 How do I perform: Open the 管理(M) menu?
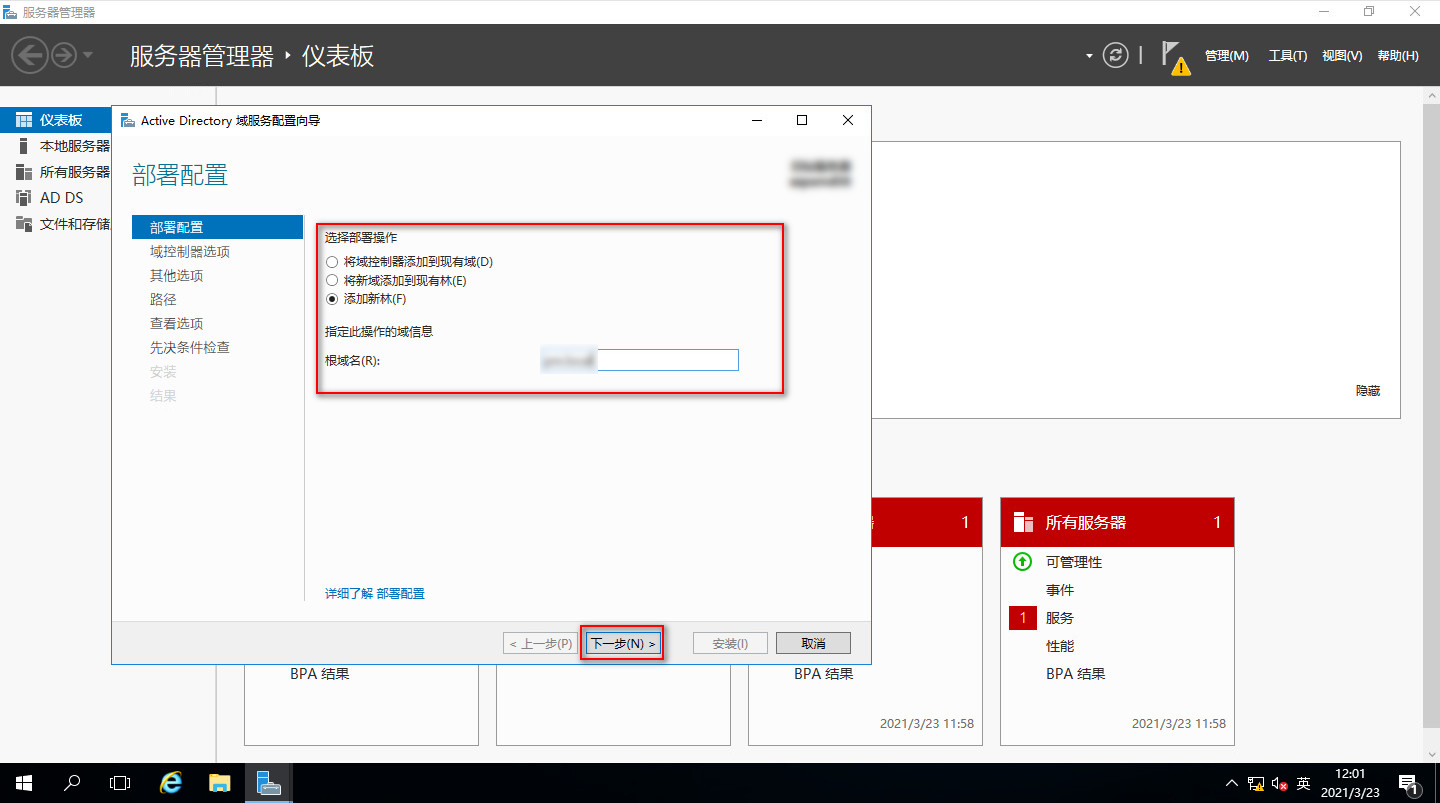pyautogui.click(x=1226, y=56)
